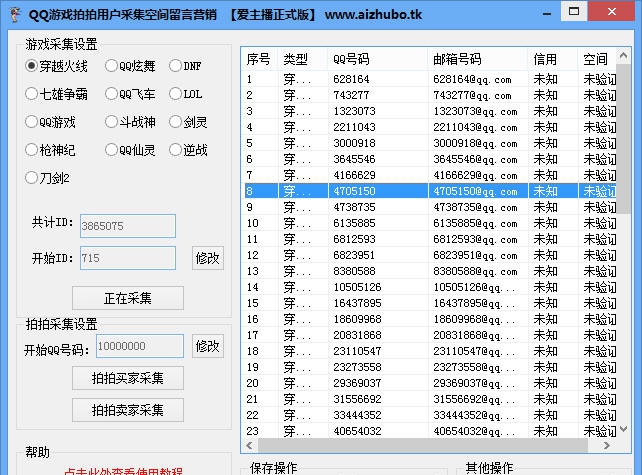Viewport: 642px width, 475px height.
Task: Select row with QQ number 16437895
Action: tap(429, 303)
